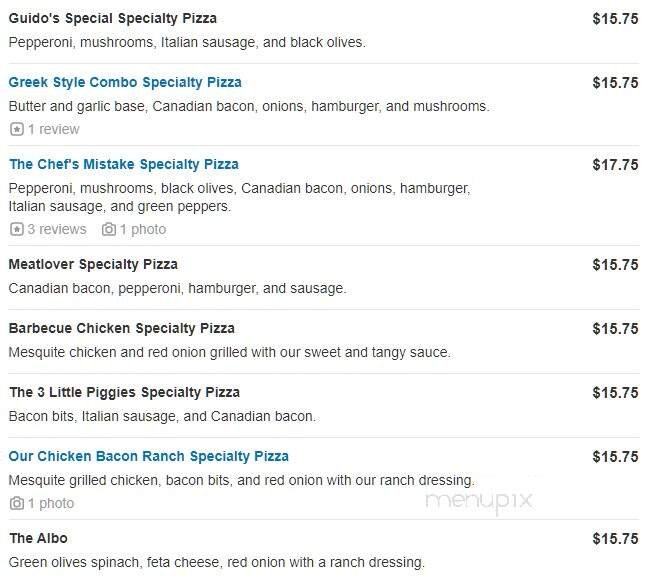Click star icon beside 3 reviews
Screen dimensions: 658x583
[16, 229]
